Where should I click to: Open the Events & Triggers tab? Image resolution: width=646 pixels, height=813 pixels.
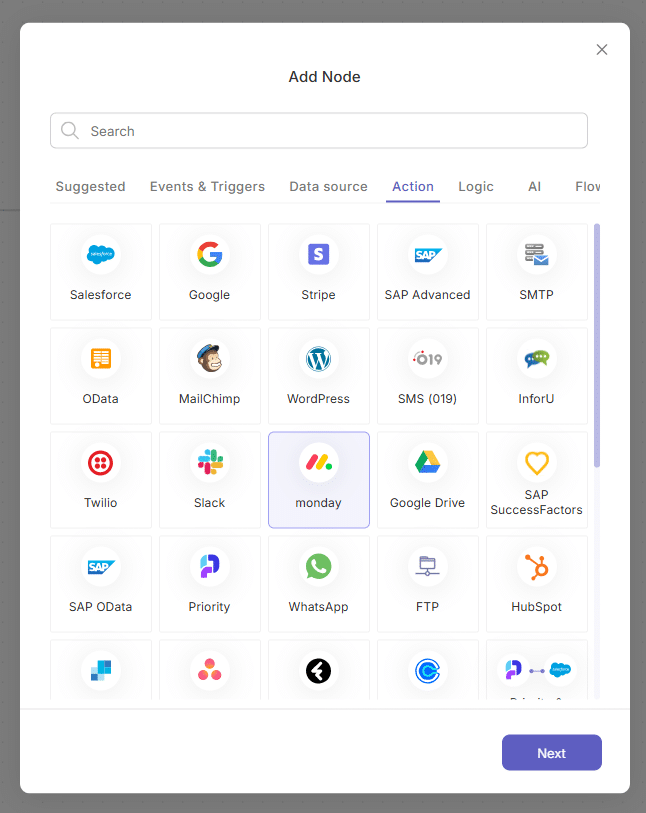[x=207, y=187]
